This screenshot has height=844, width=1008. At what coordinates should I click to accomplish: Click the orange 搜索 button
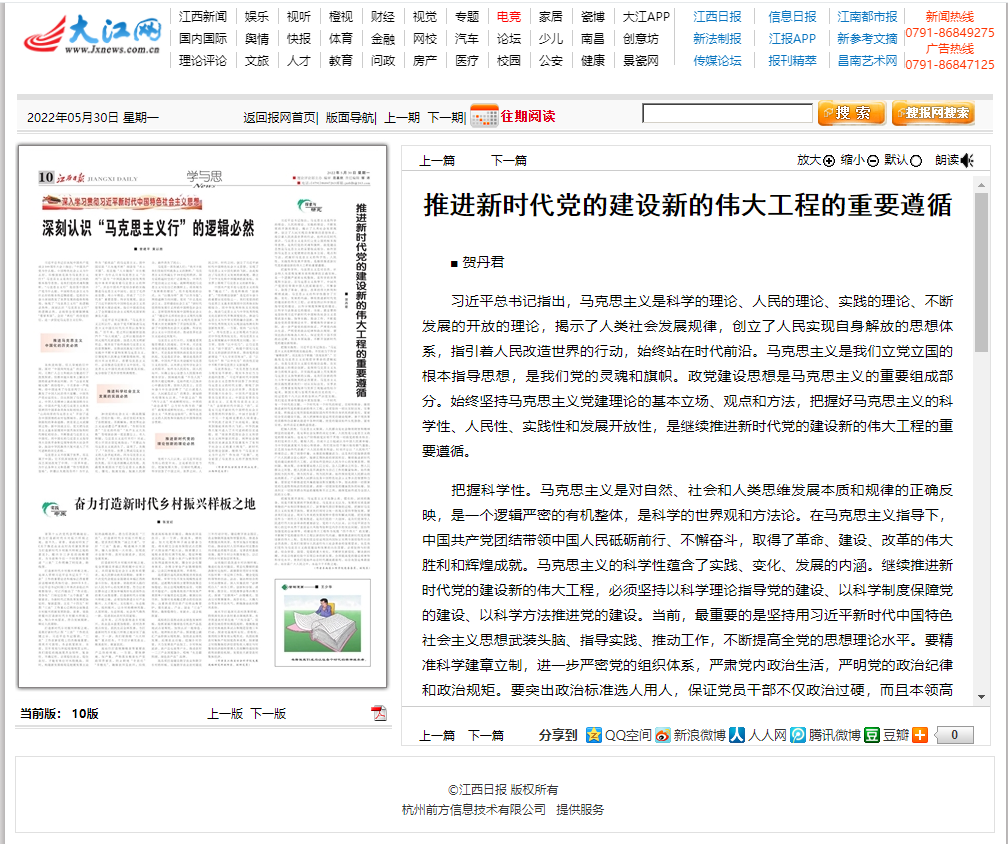pos(852,113)
